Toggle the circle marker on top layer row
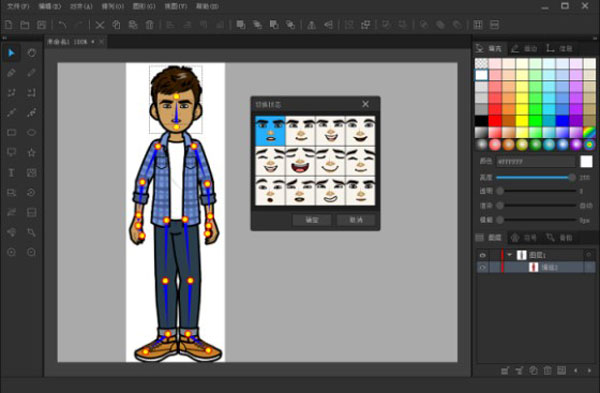 [x=589, y=255]
